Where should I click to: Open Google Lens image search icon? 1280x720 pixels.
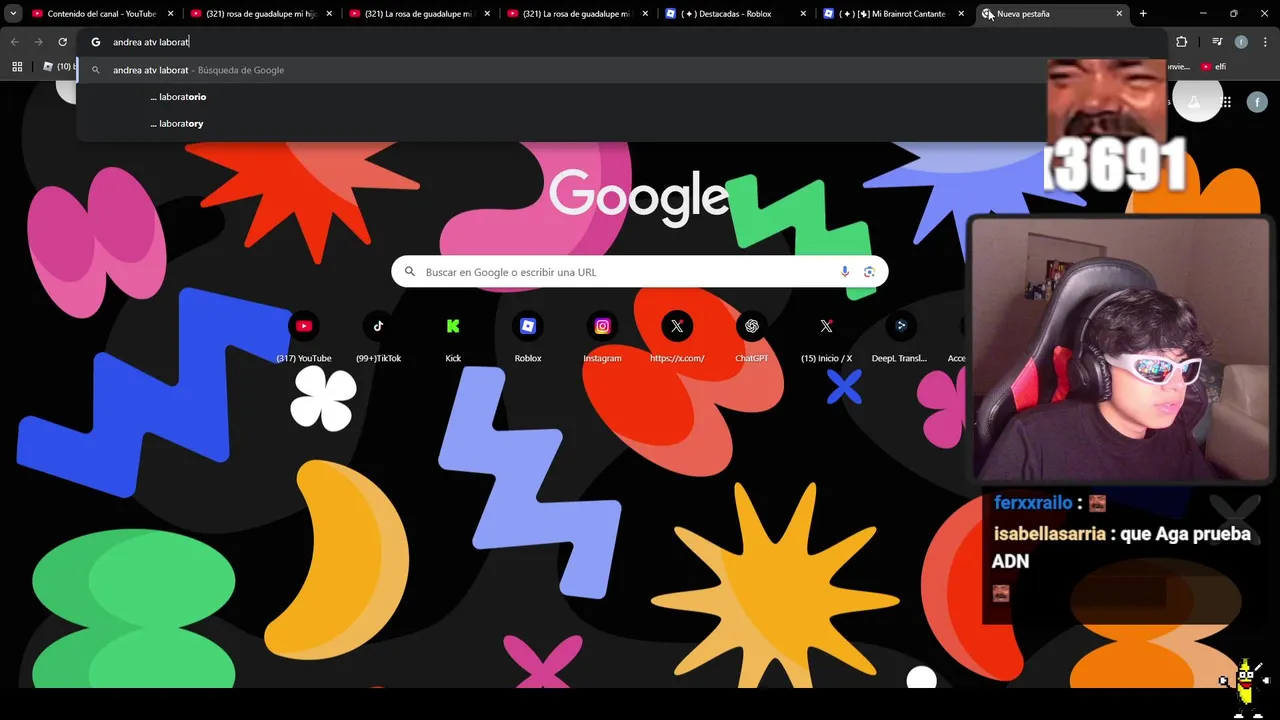869,272
